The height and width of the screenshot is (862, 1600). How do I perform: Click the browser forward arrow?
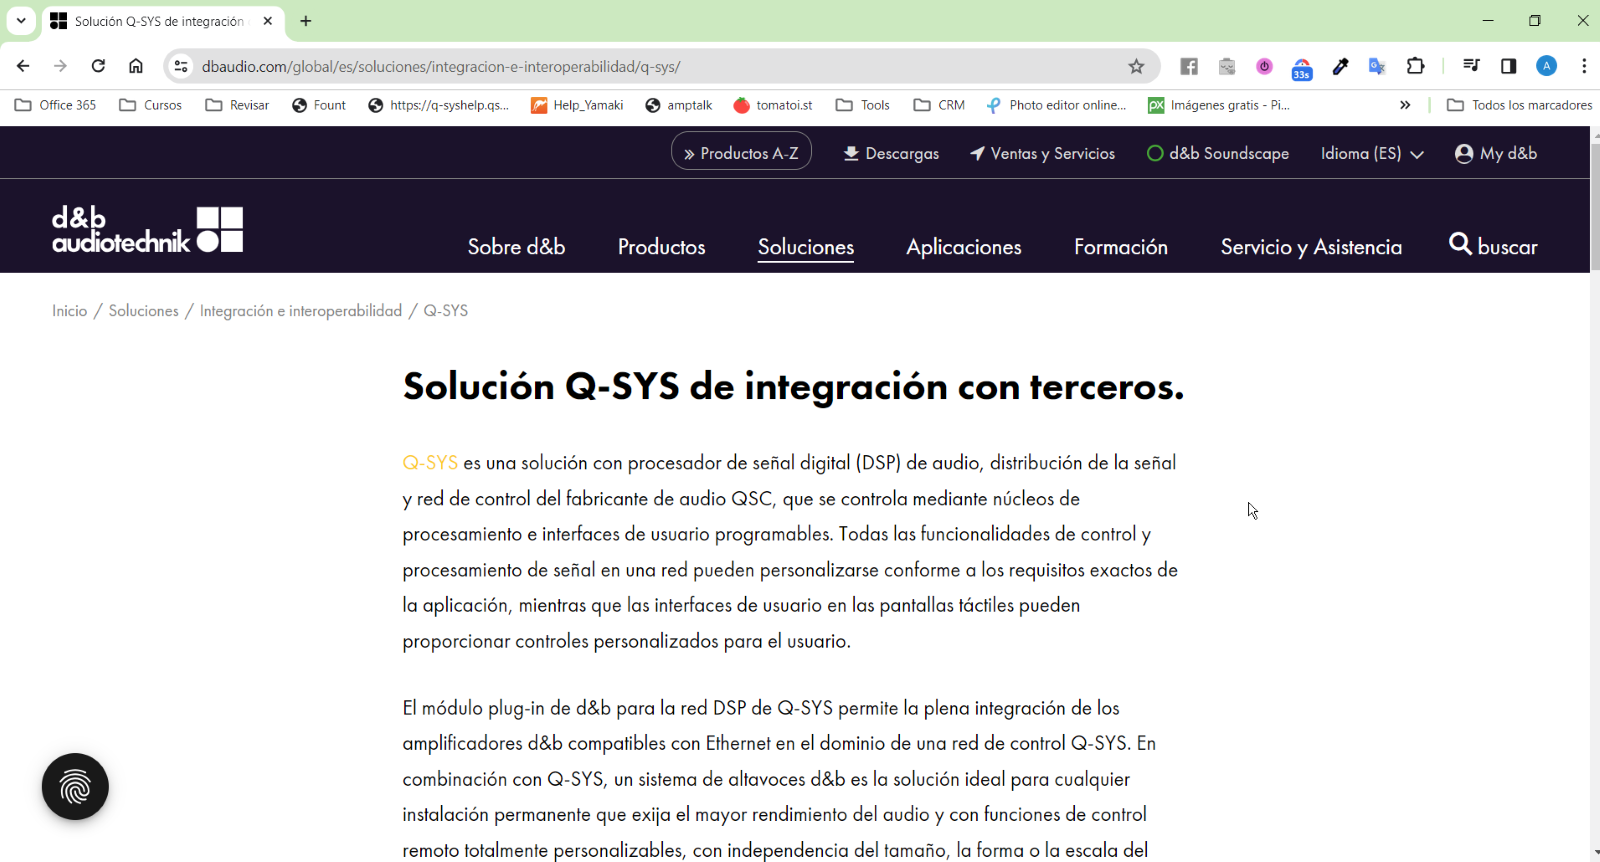pyautogui.click(x=60, y=66)
